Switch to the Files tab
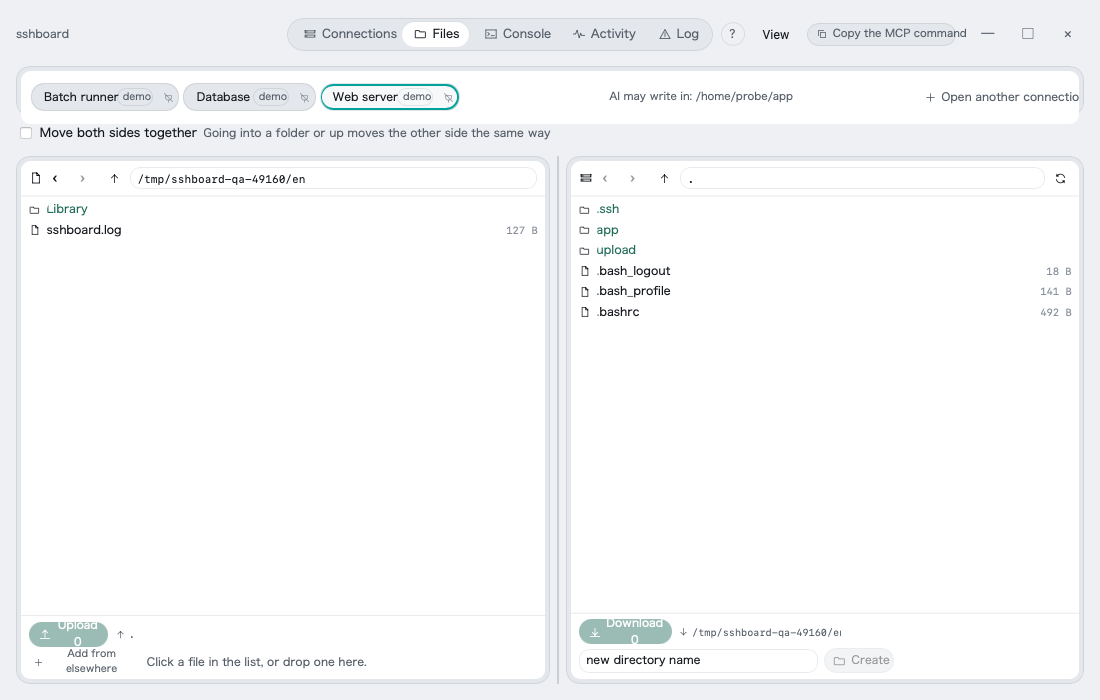Image resolution: width=1100 pixels, height=700 pixels. point(436,34)
